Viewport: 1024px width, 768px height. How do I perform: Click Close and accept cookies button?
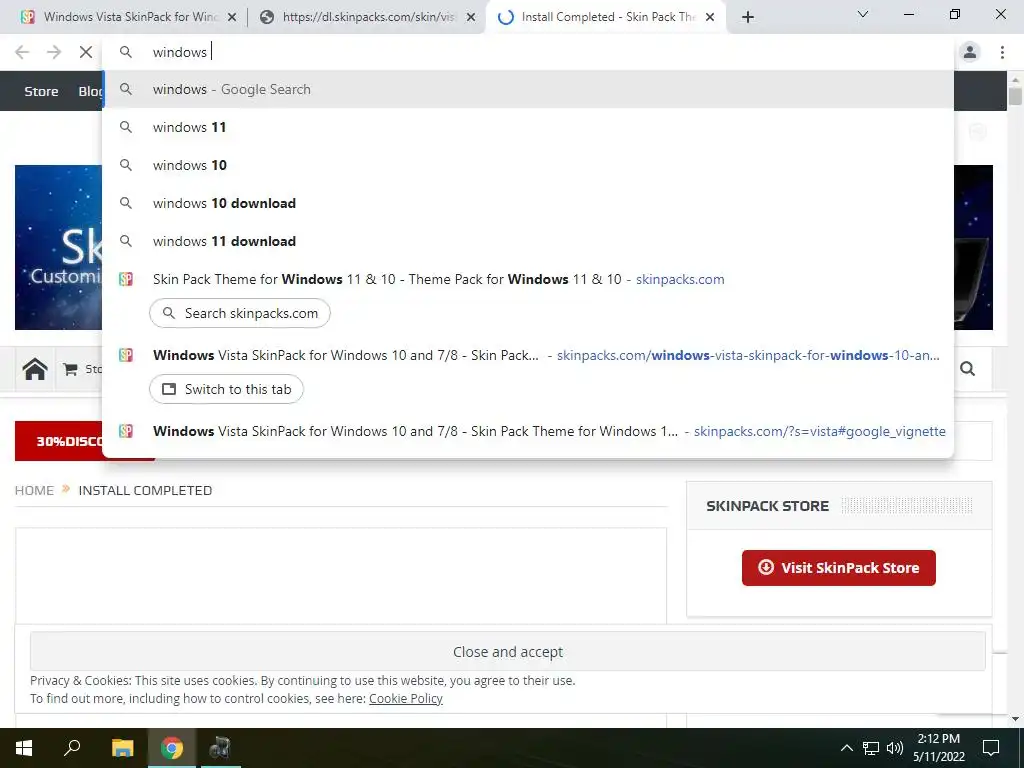507,652
